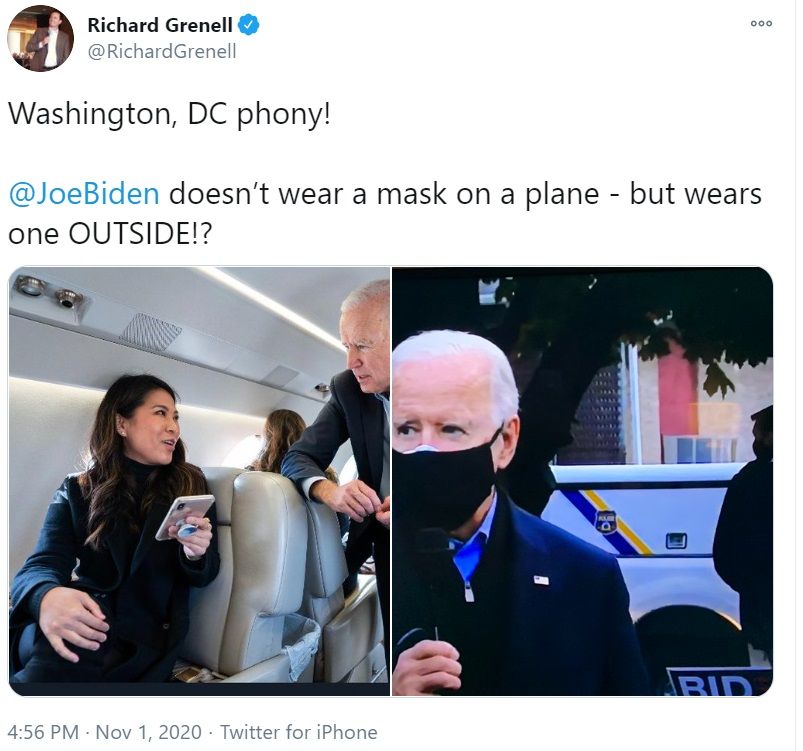Click the Nov 1, 2020 date
Screen dimensions: 803x751
click(149, 732)
